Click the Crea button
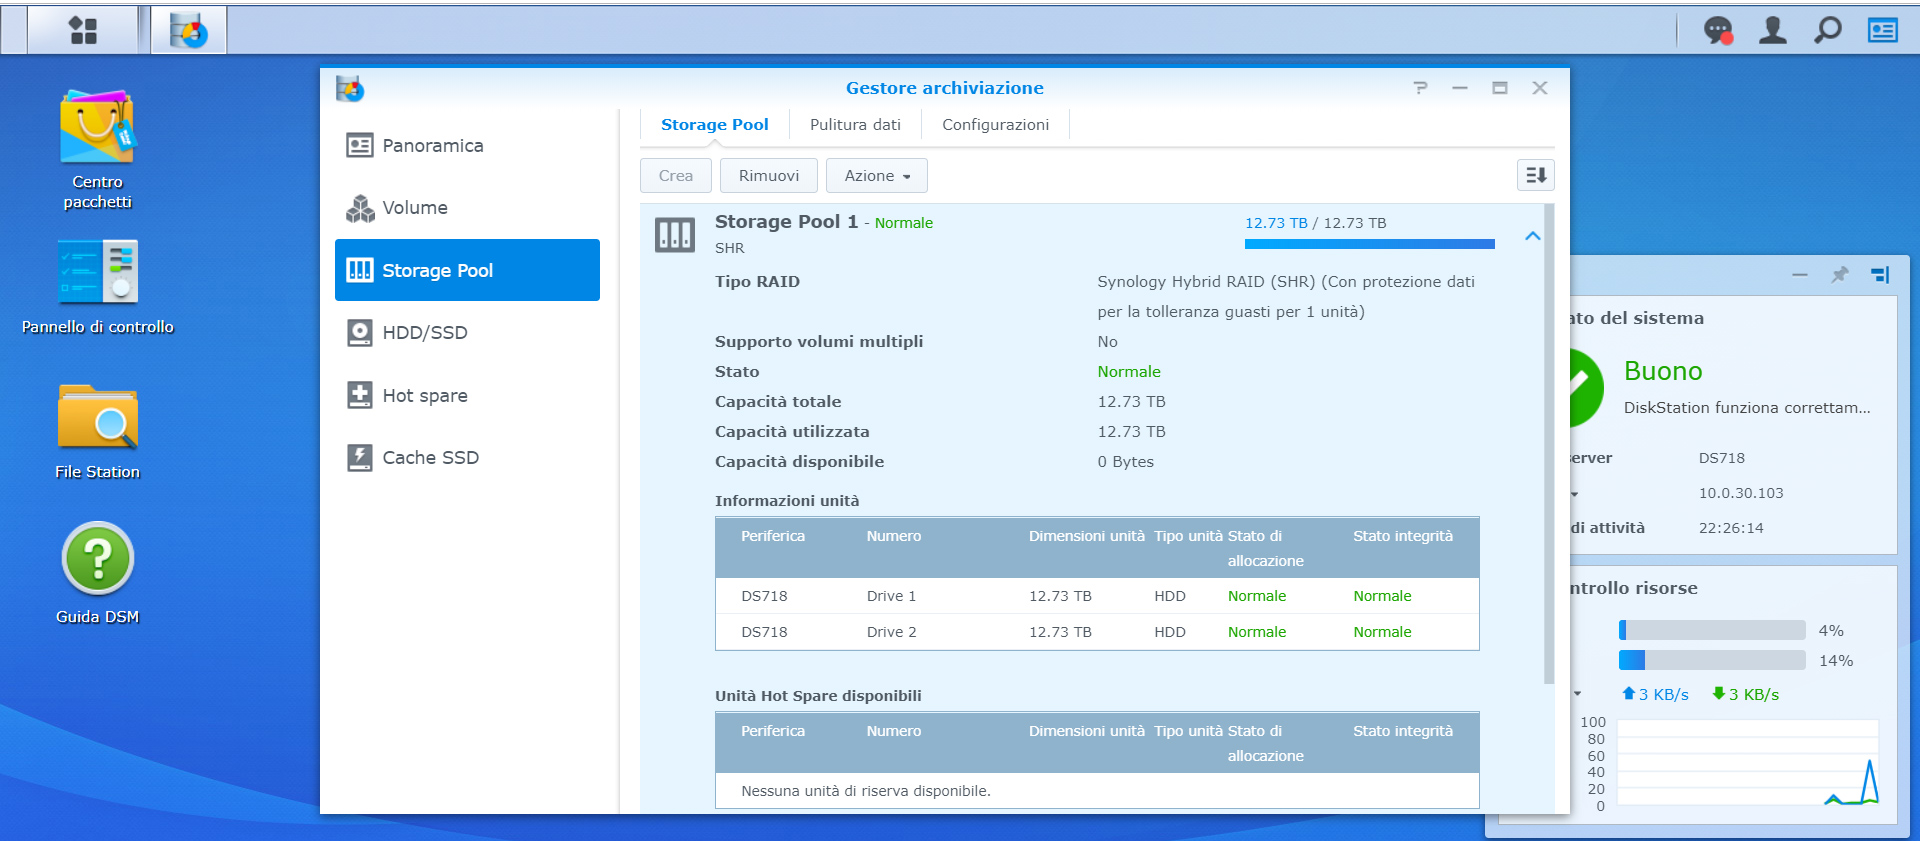 (x=676, y=175)
